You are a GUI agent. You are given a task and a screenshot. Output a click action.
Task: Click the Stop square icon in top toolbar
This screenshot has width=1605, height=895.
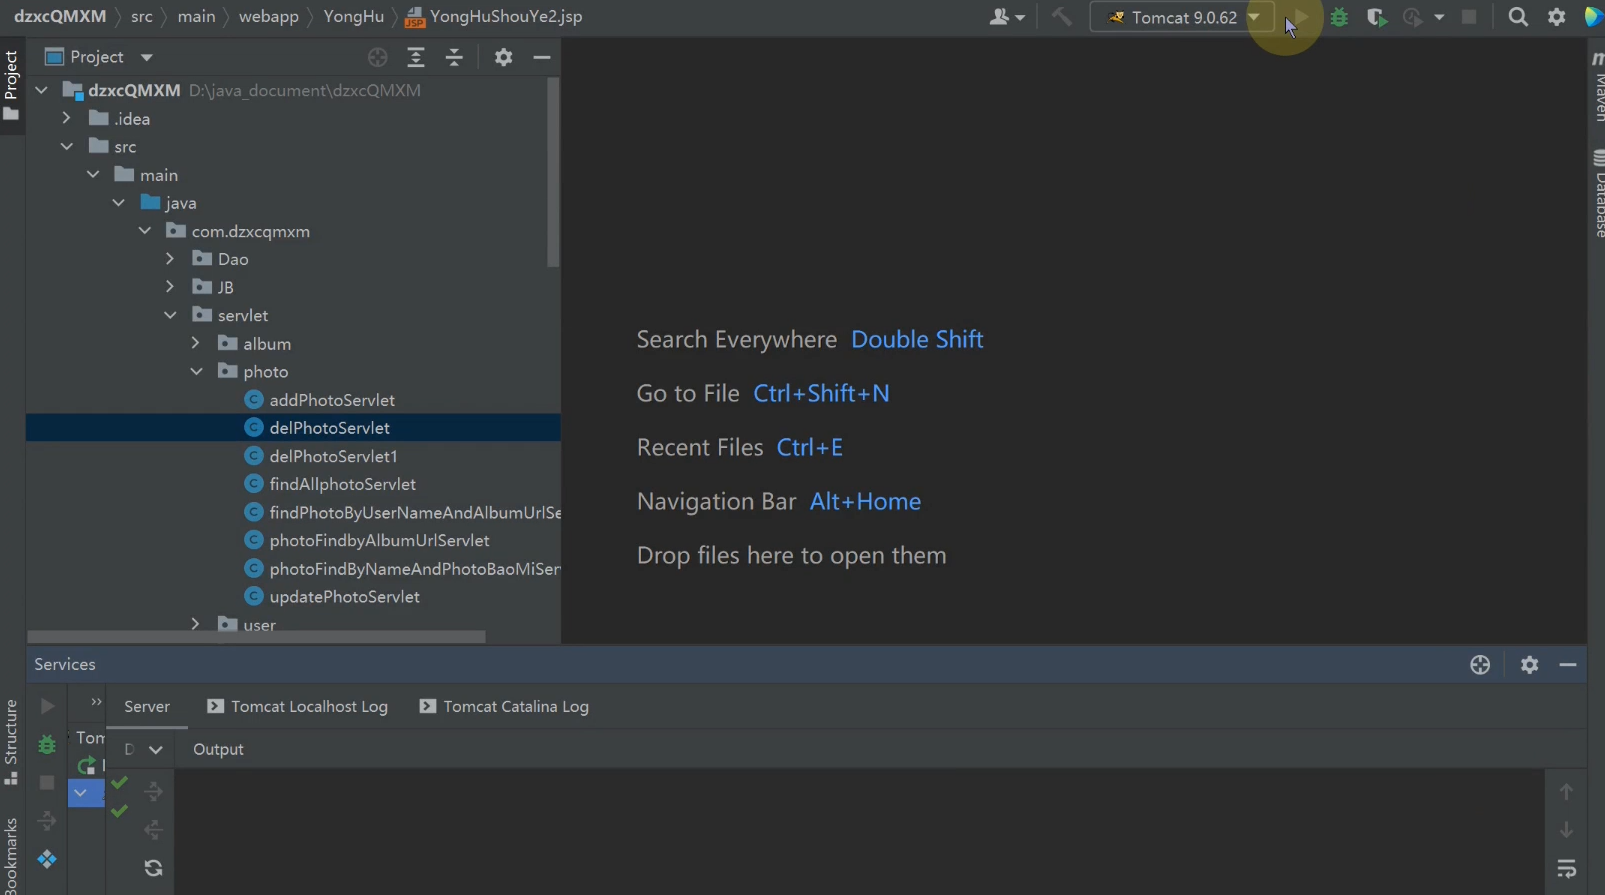pos(1469,17)
